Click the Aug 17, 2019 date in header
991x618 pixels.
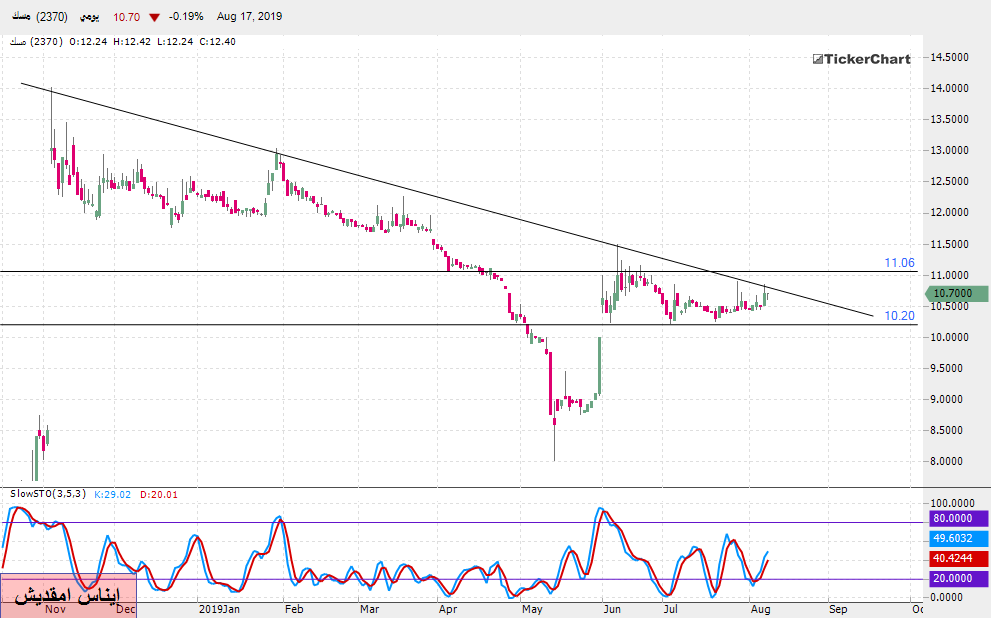point(250,17)
